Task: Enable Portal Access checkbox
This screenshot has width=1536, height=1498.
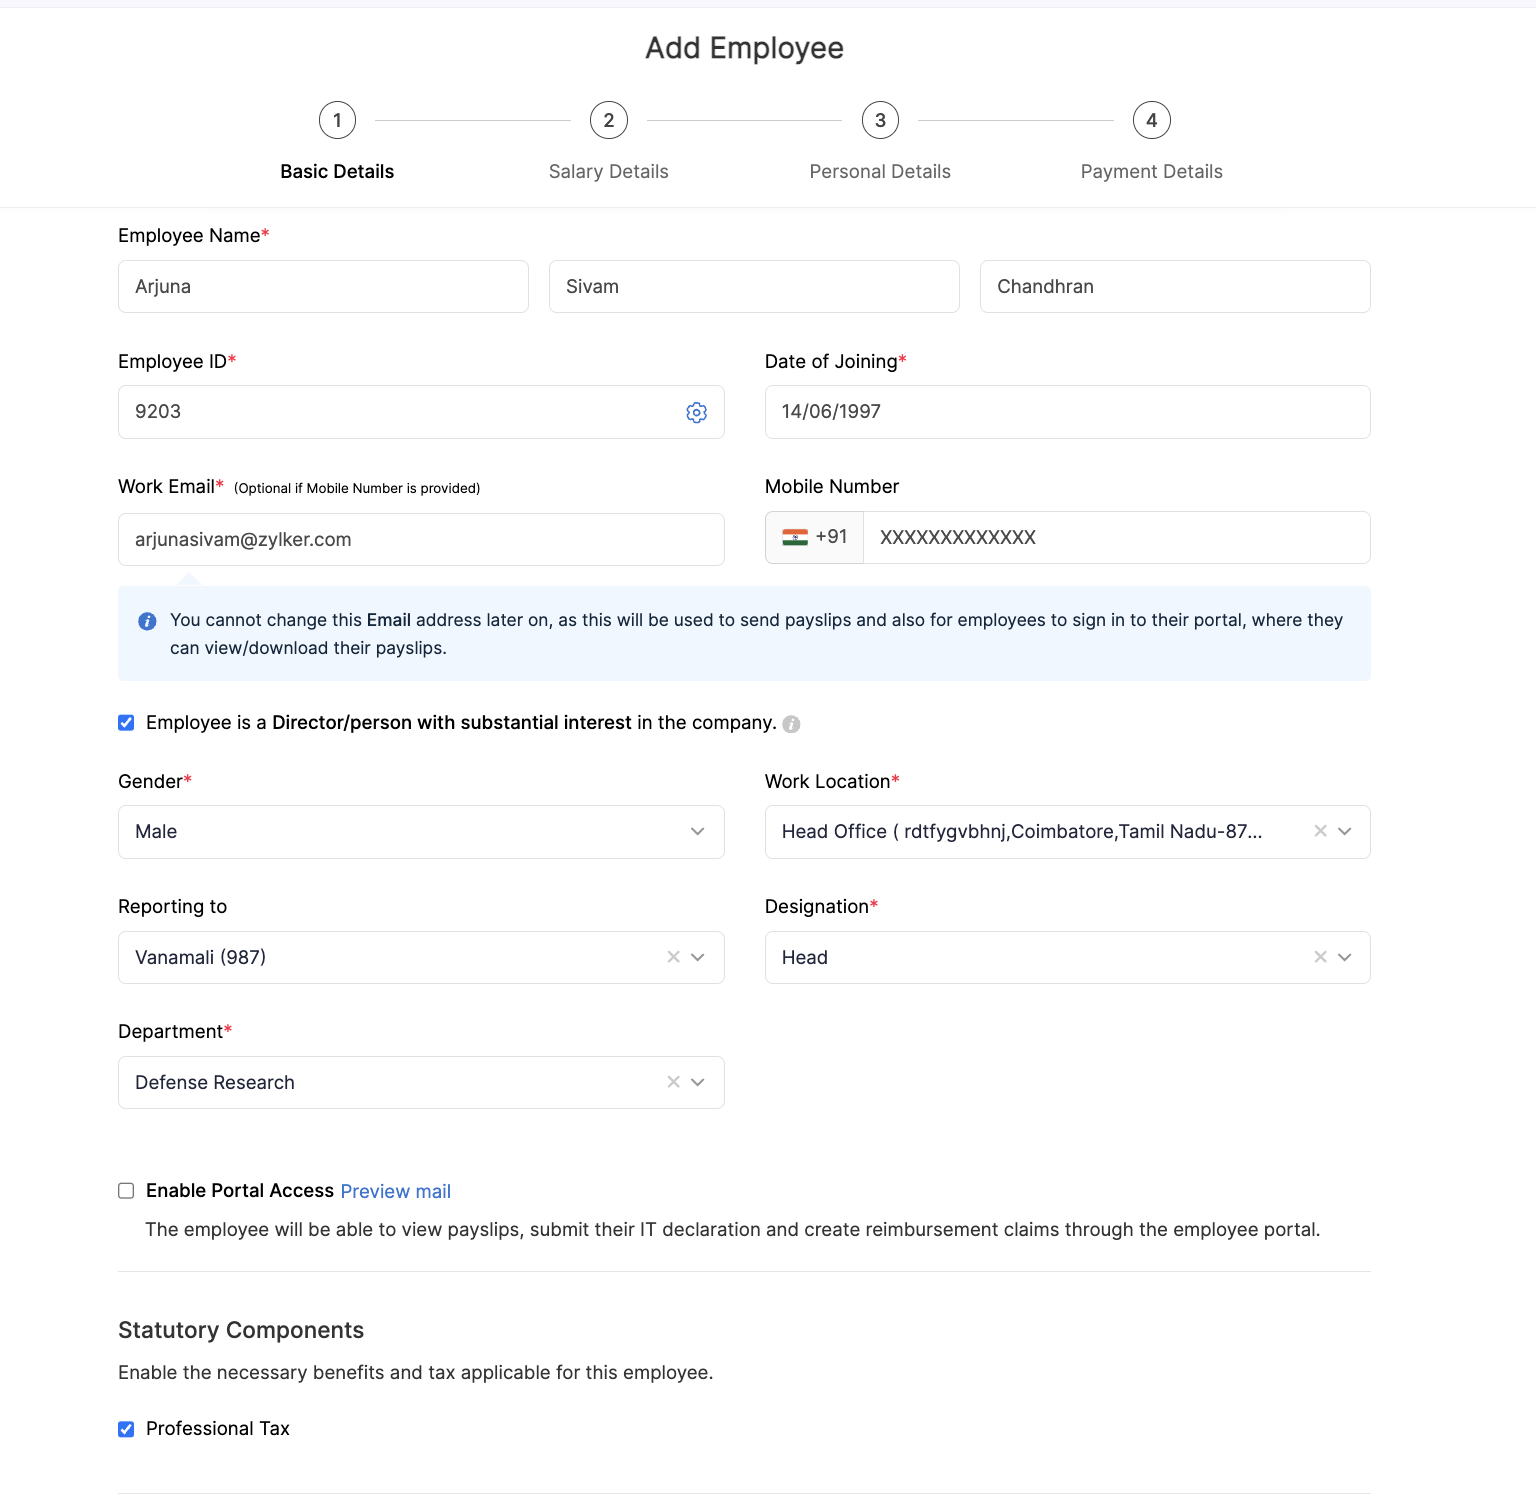Action: click(126, 1191)
